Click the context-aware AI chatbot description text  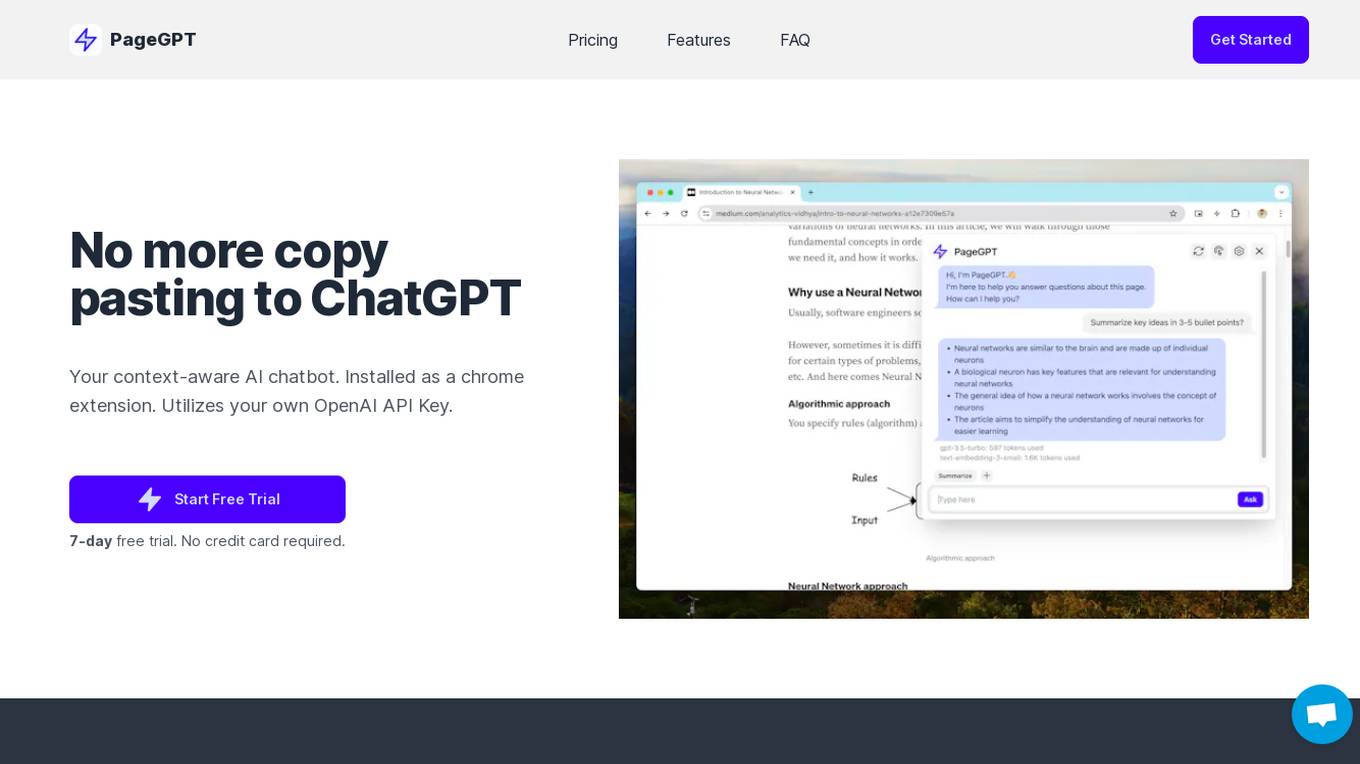pos(297,391)
